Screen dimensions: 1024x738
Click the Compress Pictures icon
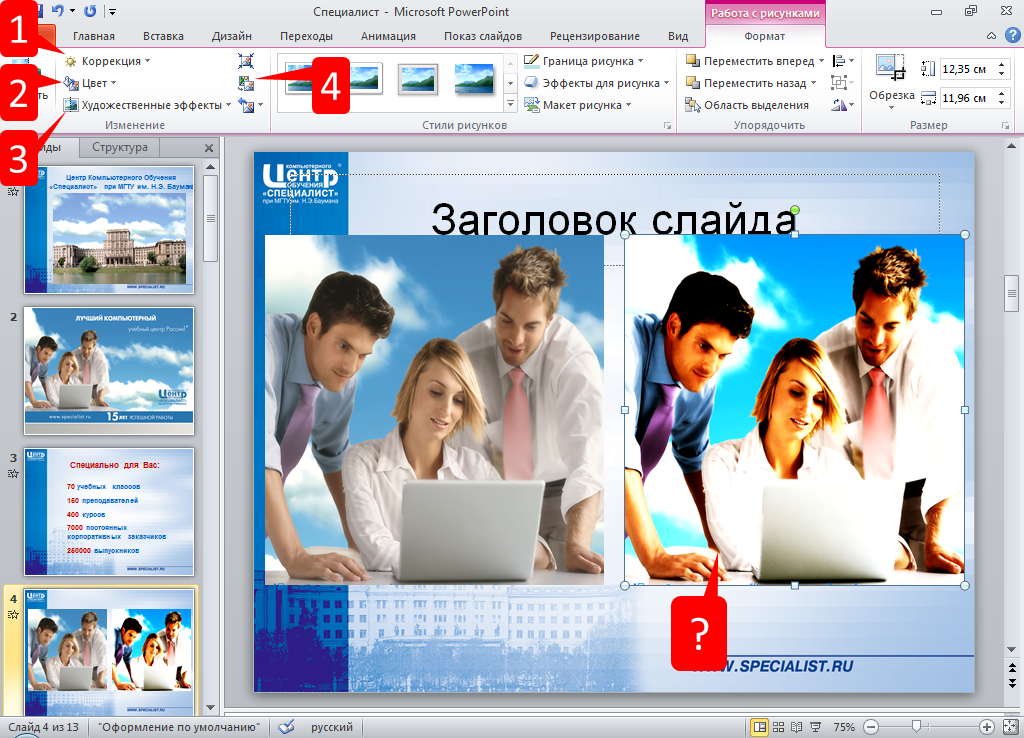coord(246,61)
